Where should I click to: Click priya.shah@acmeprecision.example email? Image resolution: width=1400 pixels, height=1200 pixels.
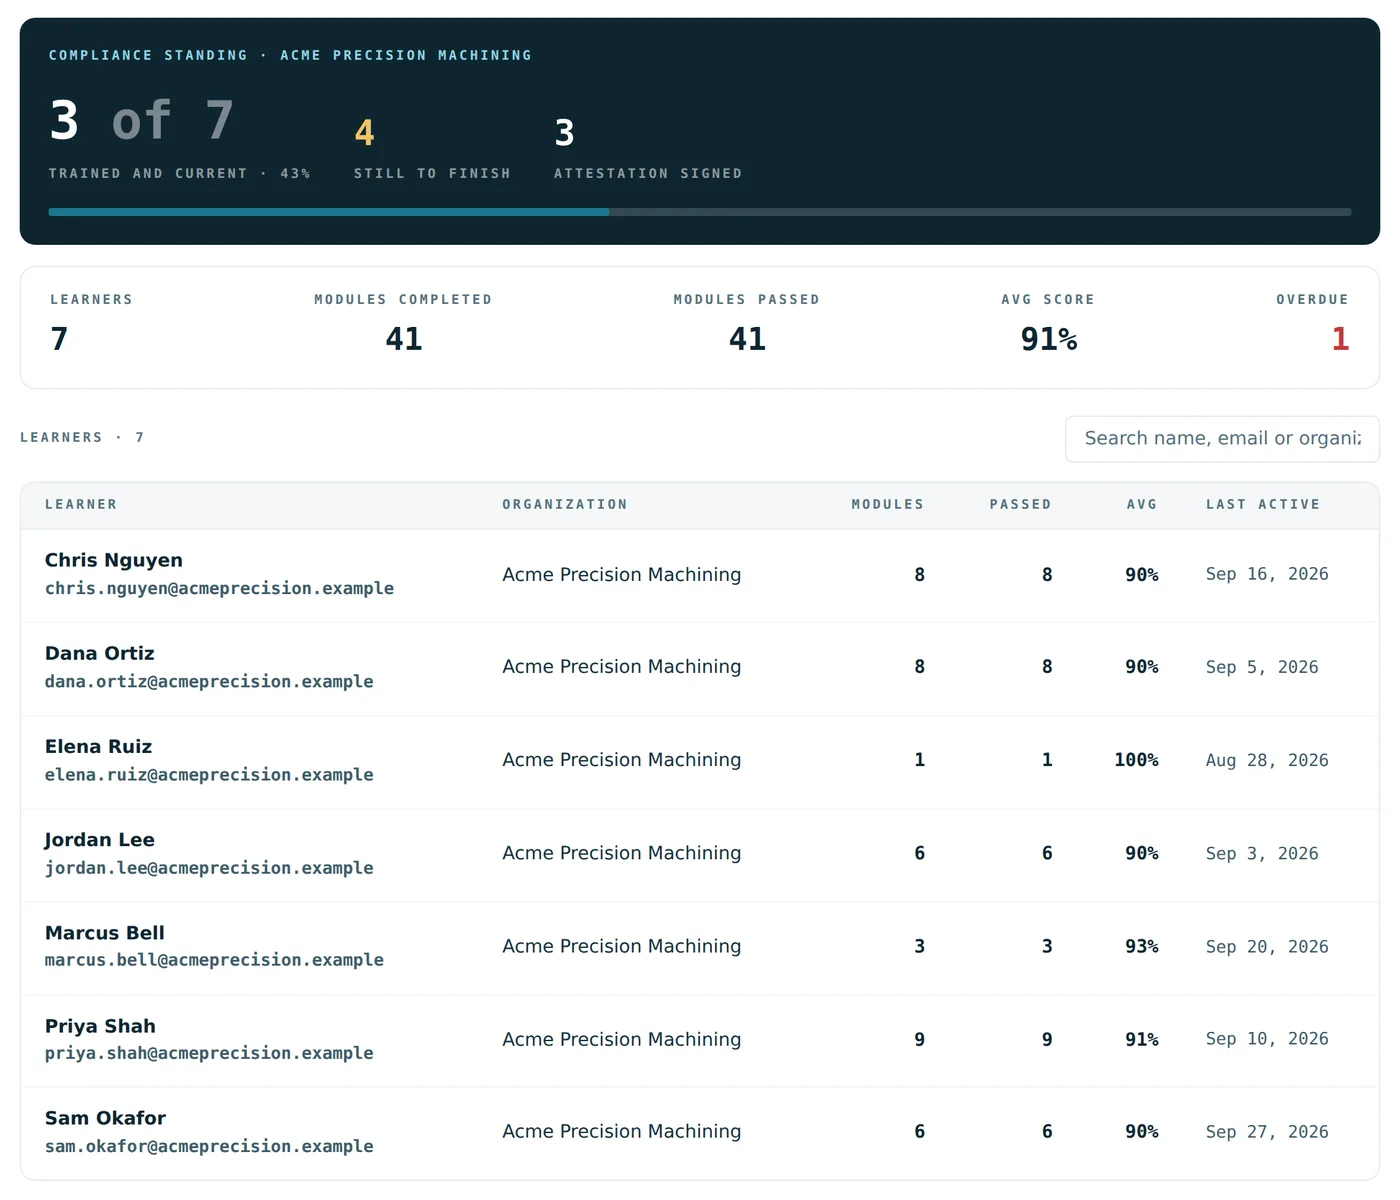pyautogui.click(x=209, y=1053)
